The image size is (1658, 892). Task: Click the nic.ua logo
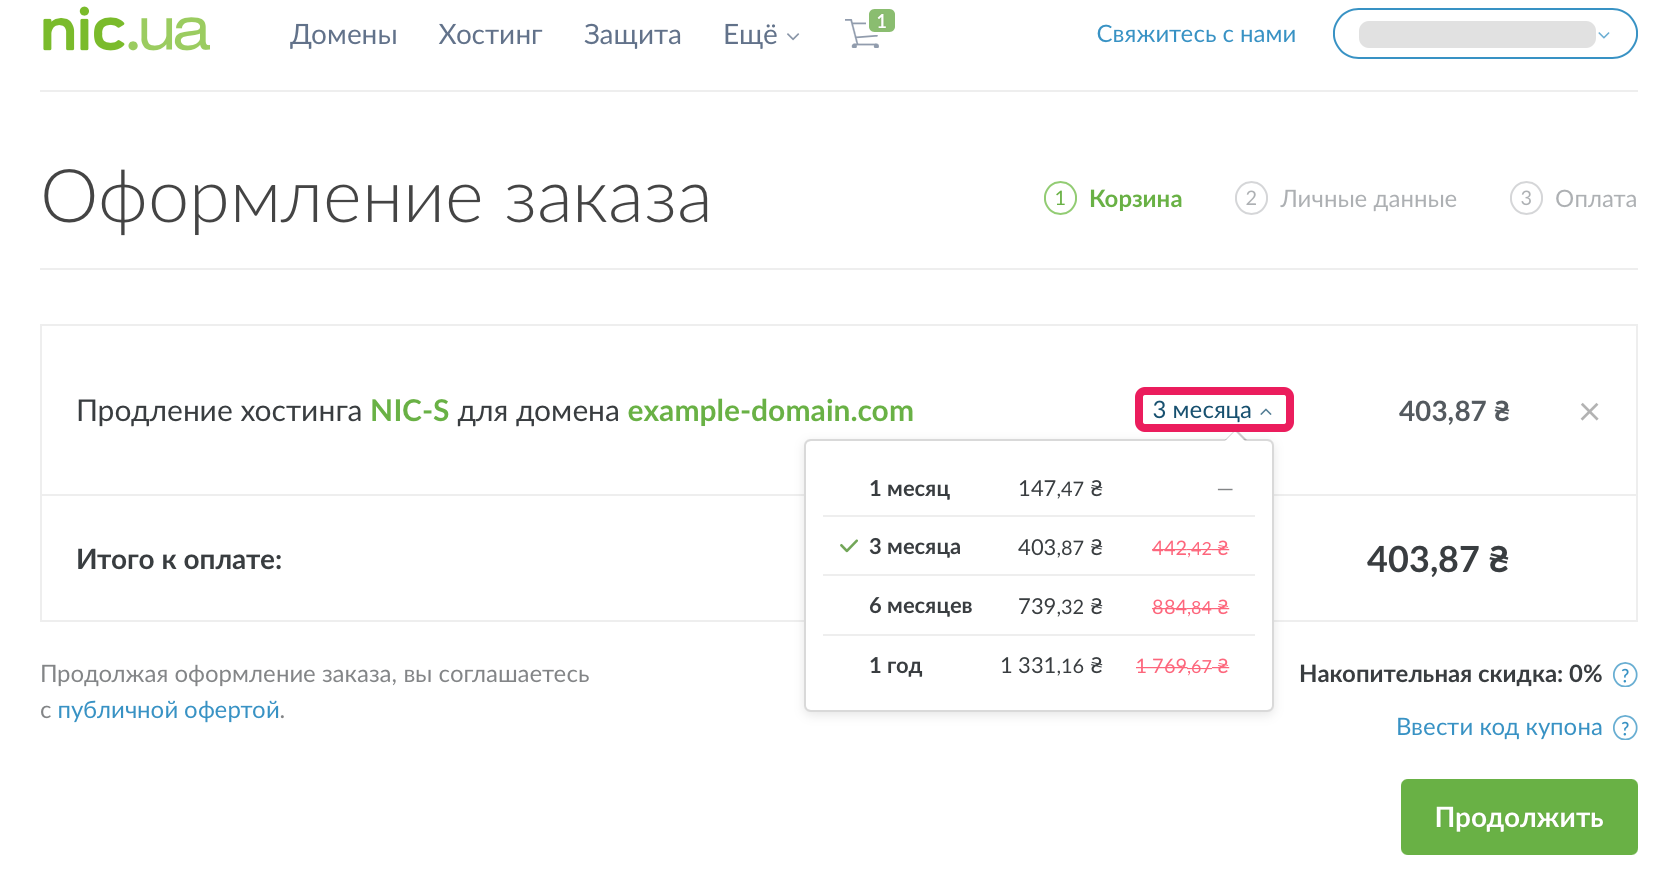(126, 31)
